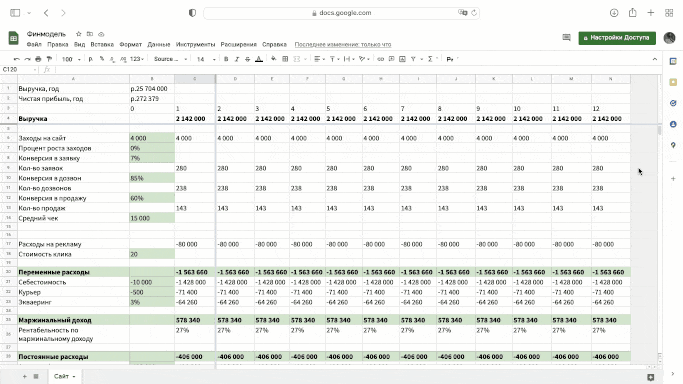The width and height of the screenshot is (683, 384).
Task: Open the Вставка menu
Action: click(102, 44)
